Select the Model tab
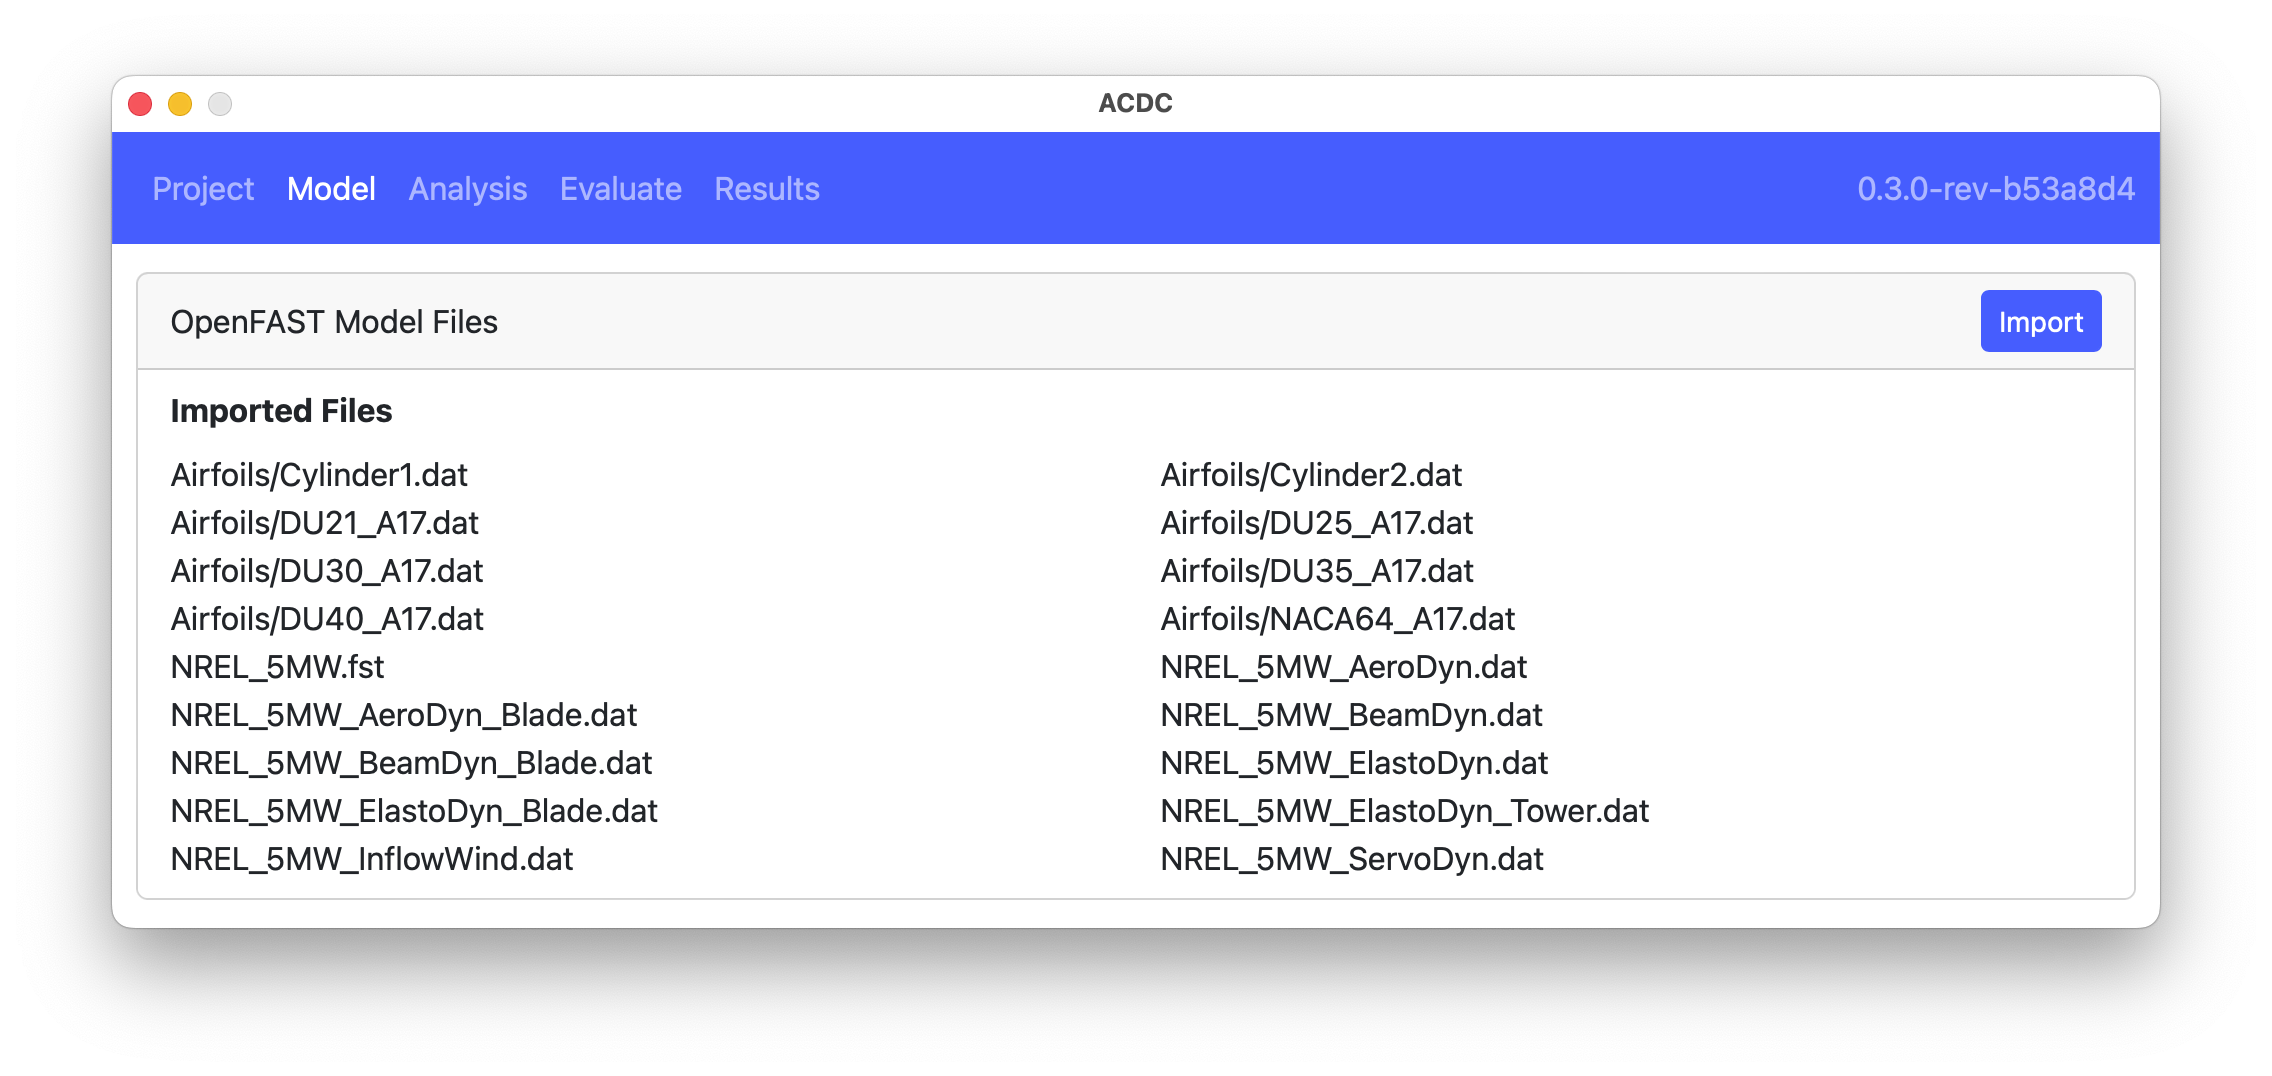Viewport: 2272px width, 1076px height. pyautogui.click(x=331, y=189)
